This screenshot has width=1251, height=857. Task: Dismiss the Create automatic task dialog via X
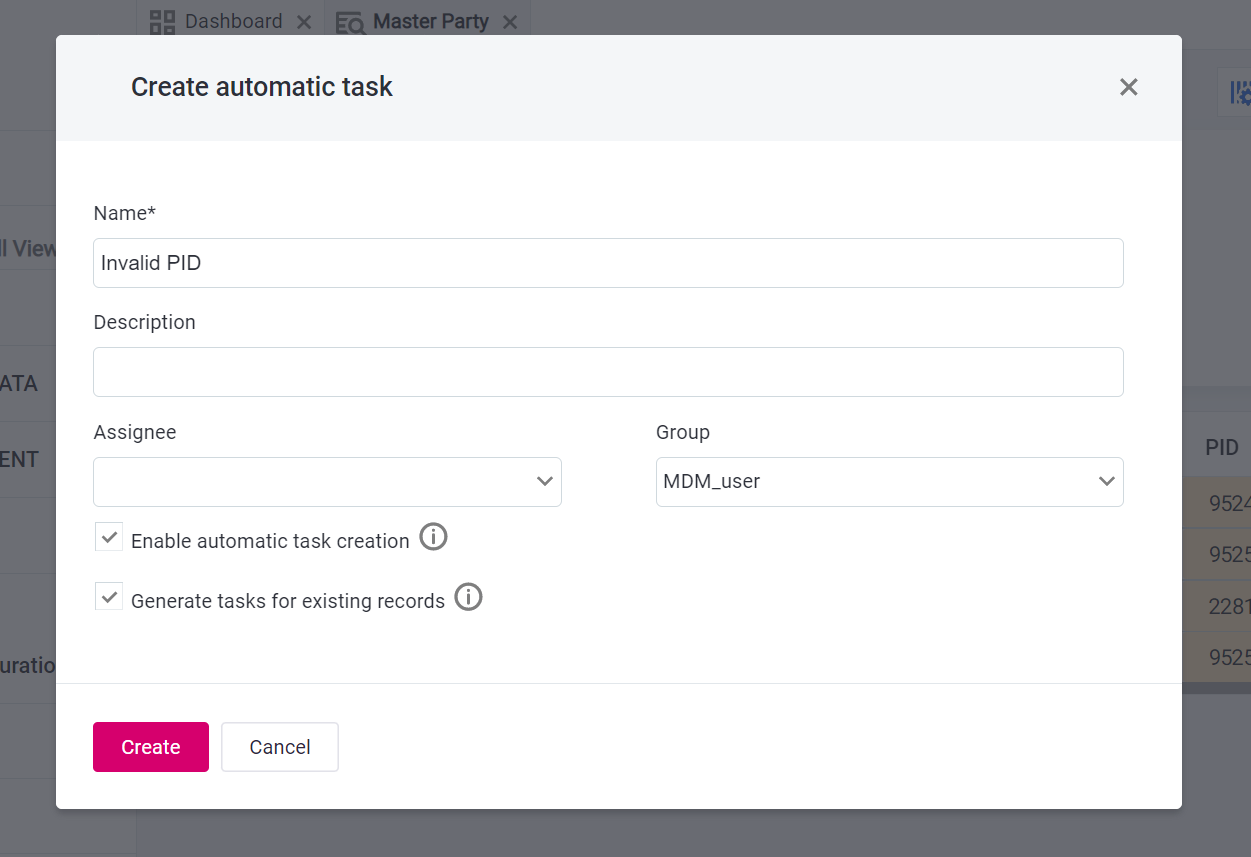(1128, 87)
